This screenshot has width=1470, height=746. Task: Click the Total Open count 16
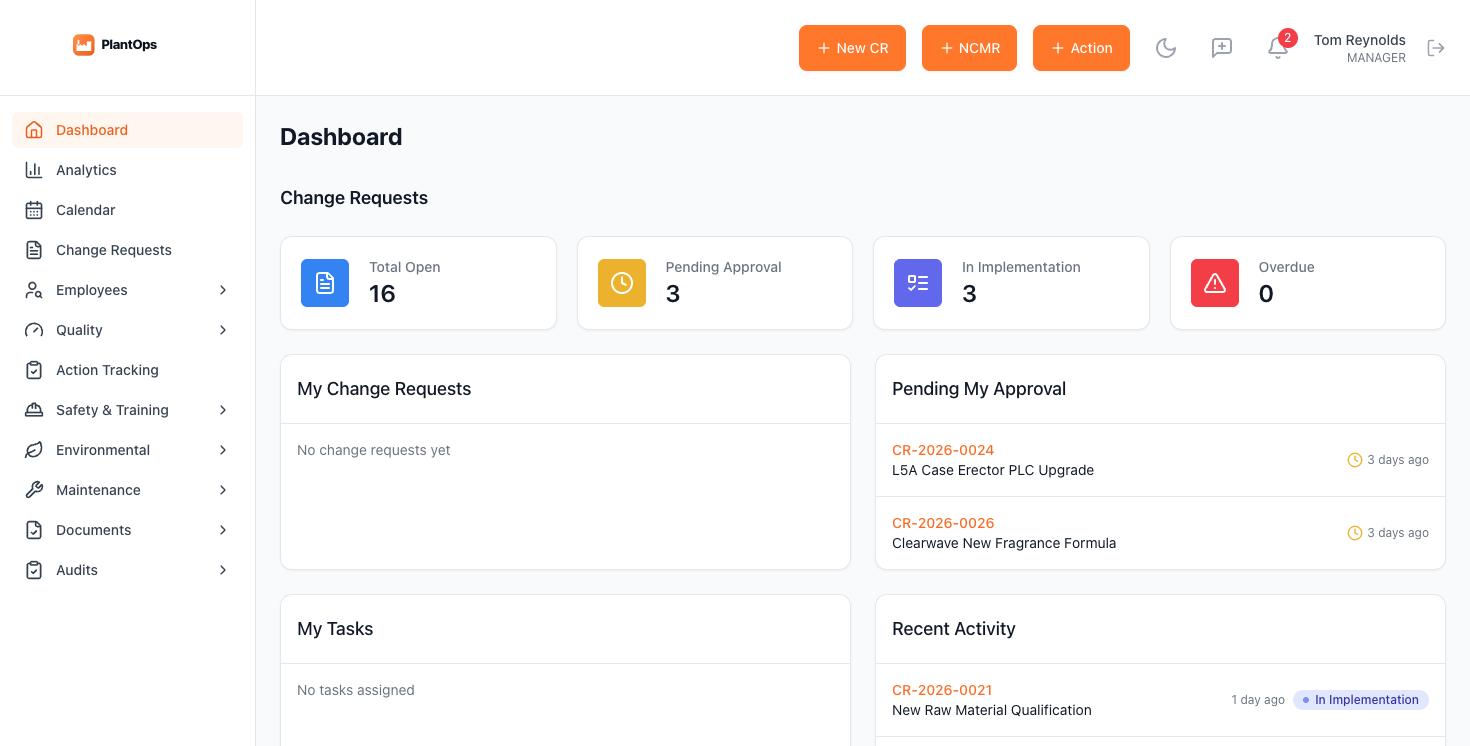pos(382,294)
